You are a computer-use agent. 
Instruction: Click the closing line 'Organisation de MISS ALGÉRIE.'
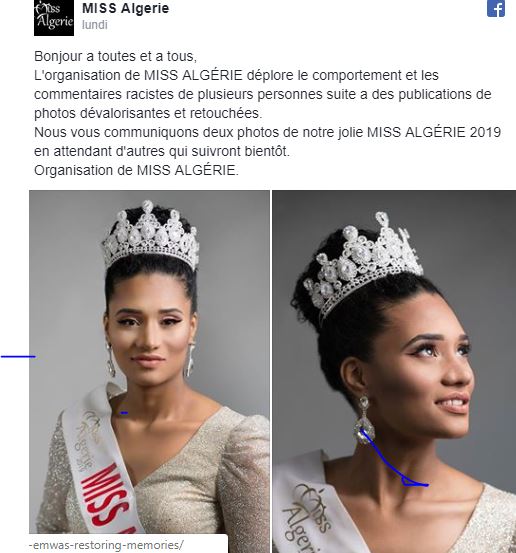[x=136, y=170]
